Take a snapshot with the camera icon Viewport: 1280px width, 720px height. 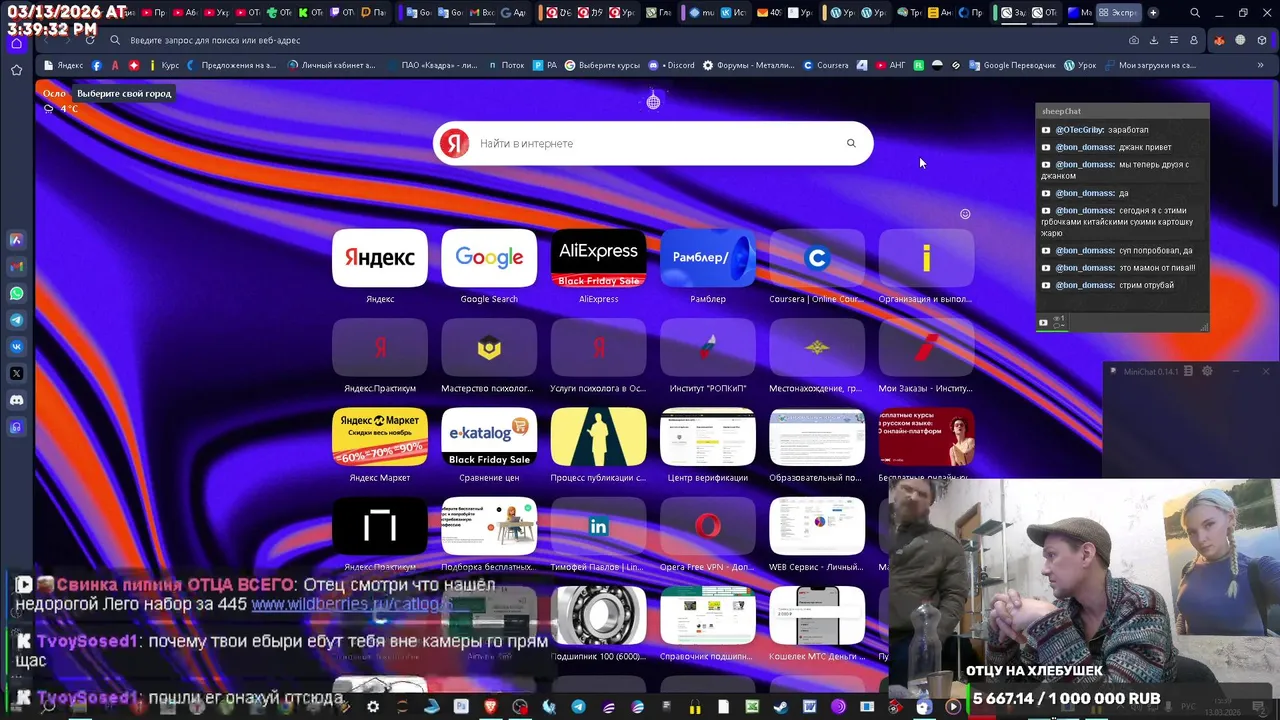[x=1133, y=40]
